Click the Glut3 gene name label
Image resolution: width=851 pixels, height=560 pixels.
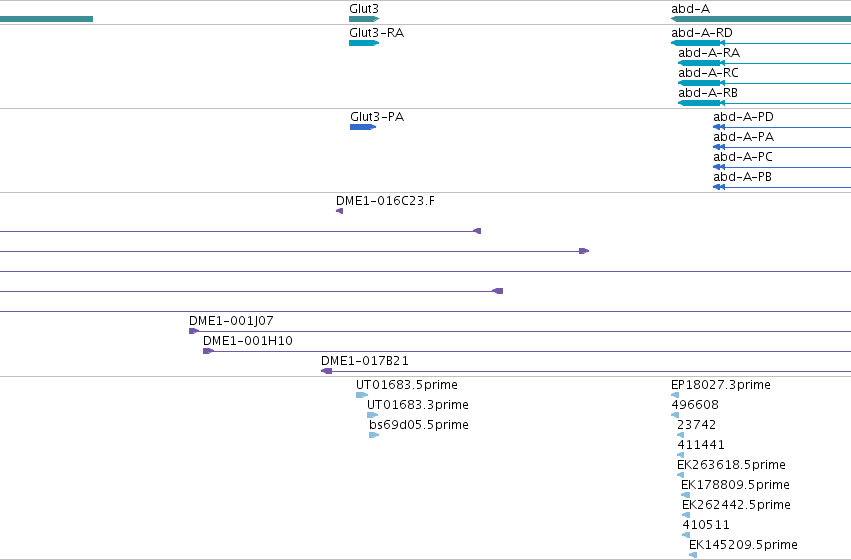364,9
